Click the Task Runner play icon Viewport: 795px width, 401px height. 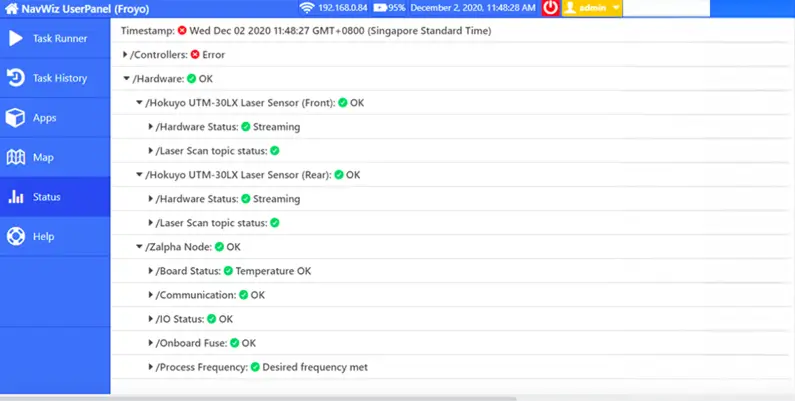pyautogui.click(x=15, y=38)
